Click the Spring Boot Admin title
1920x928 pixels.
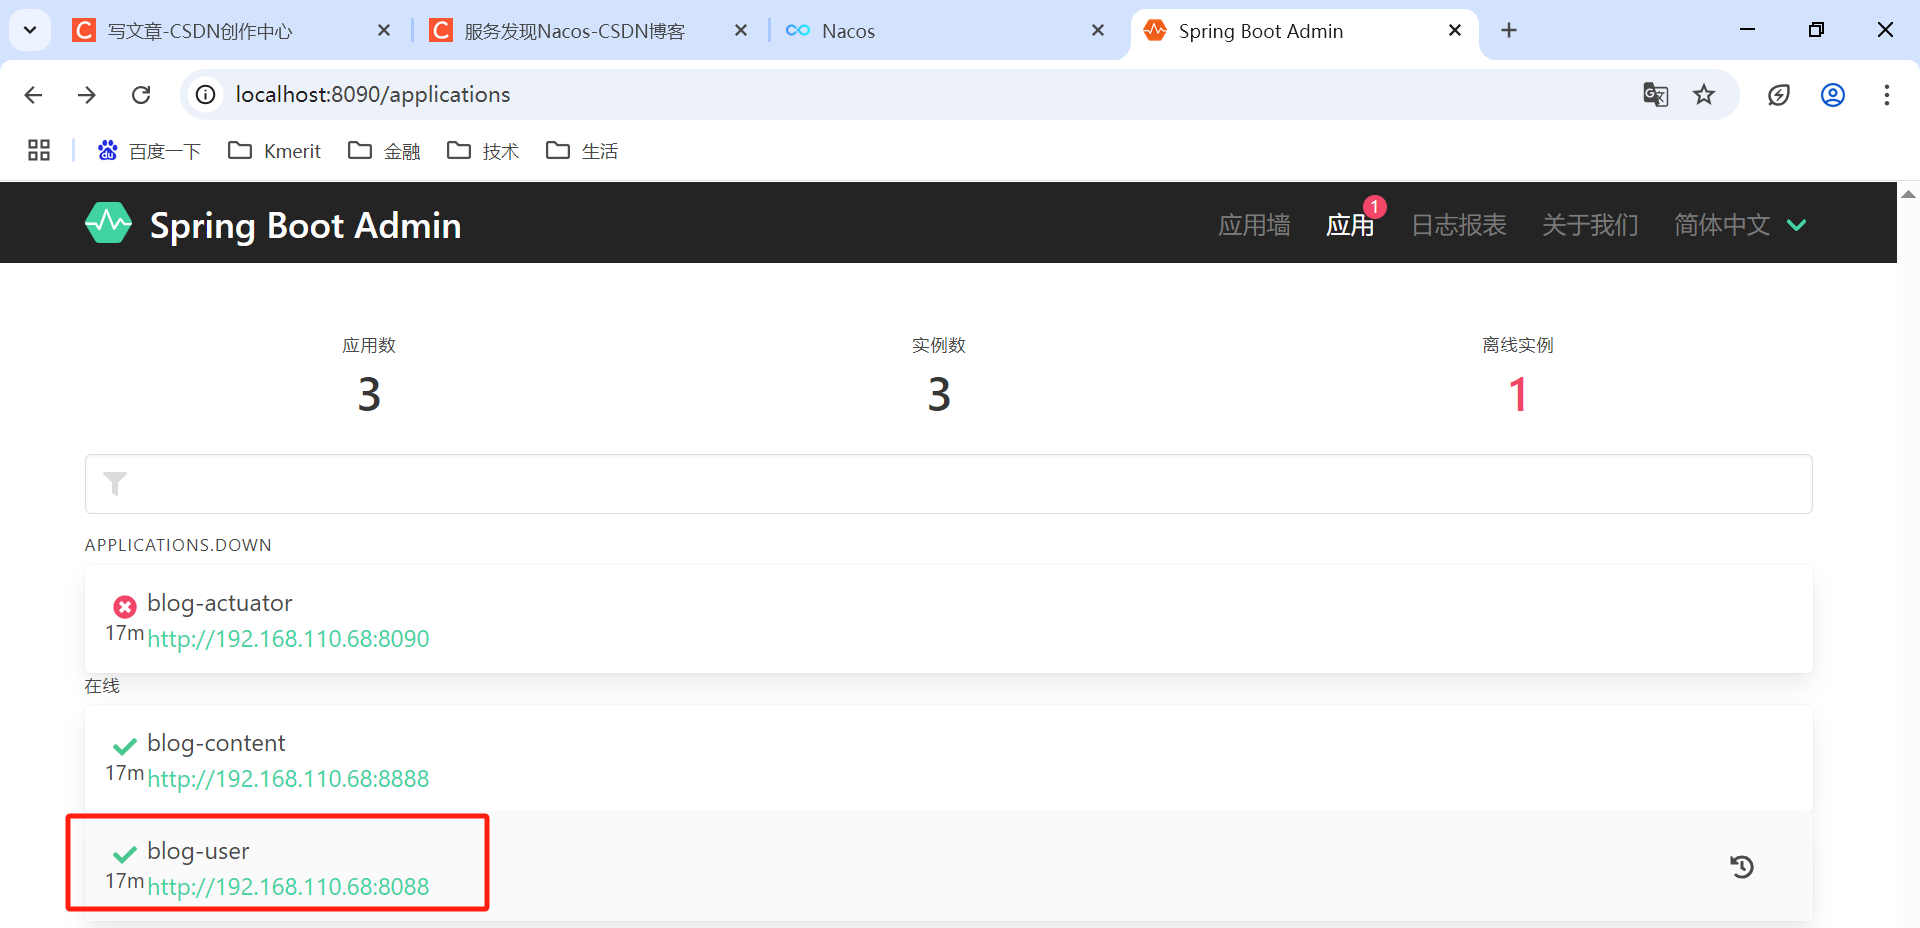point(305,226)
